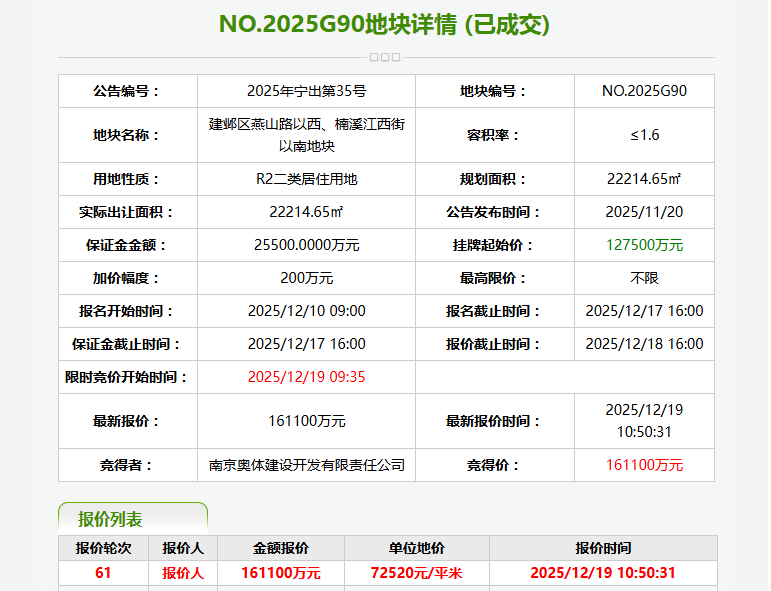Click the latest bid time 10:50:31 cell
Screen dimensions: 771x591
(x=644, y=421)
